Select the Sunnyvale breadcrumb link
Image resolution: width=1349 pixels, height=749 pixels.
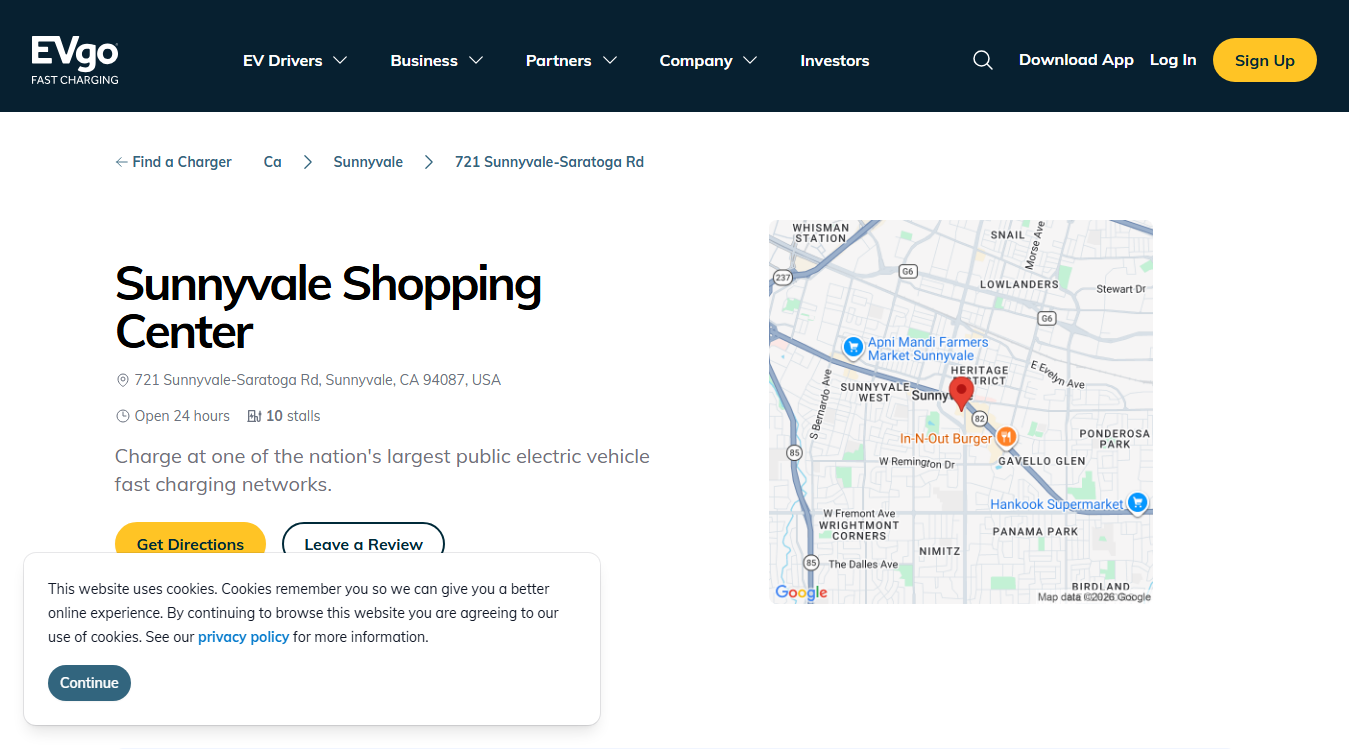pyautogui.click(x=368, y=162)
